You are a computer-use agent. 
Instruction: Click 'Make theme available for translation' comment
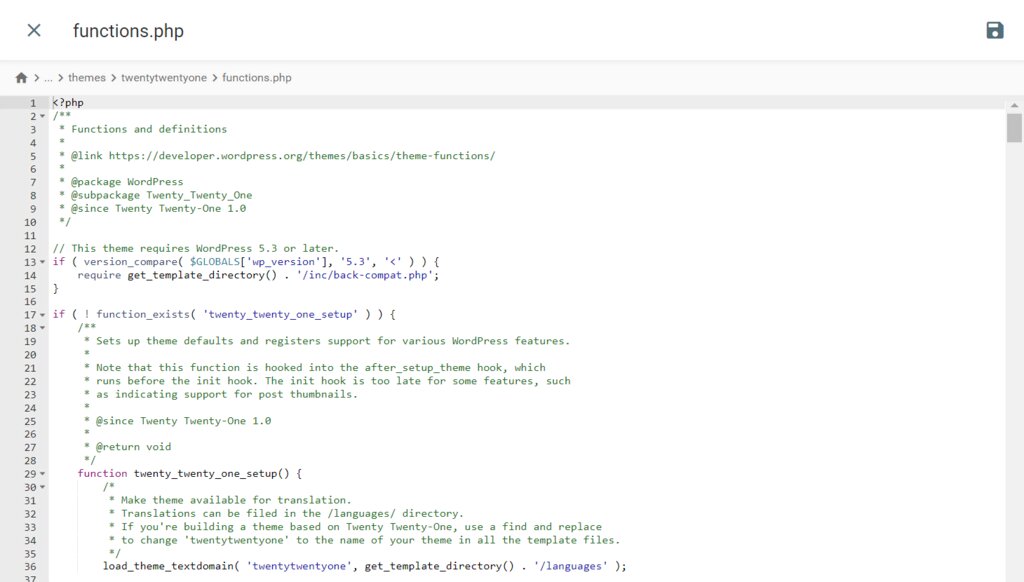(x=236, y=500)
